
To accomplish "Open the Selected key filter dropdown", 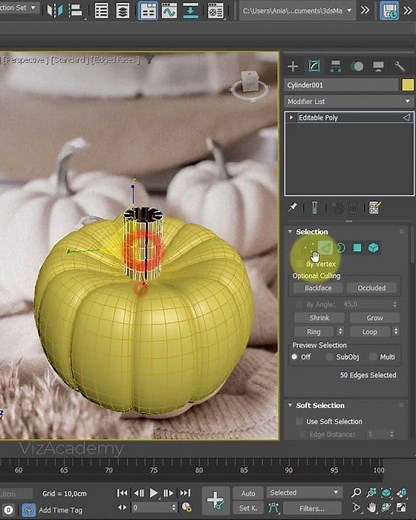I will tap(304, 492).
